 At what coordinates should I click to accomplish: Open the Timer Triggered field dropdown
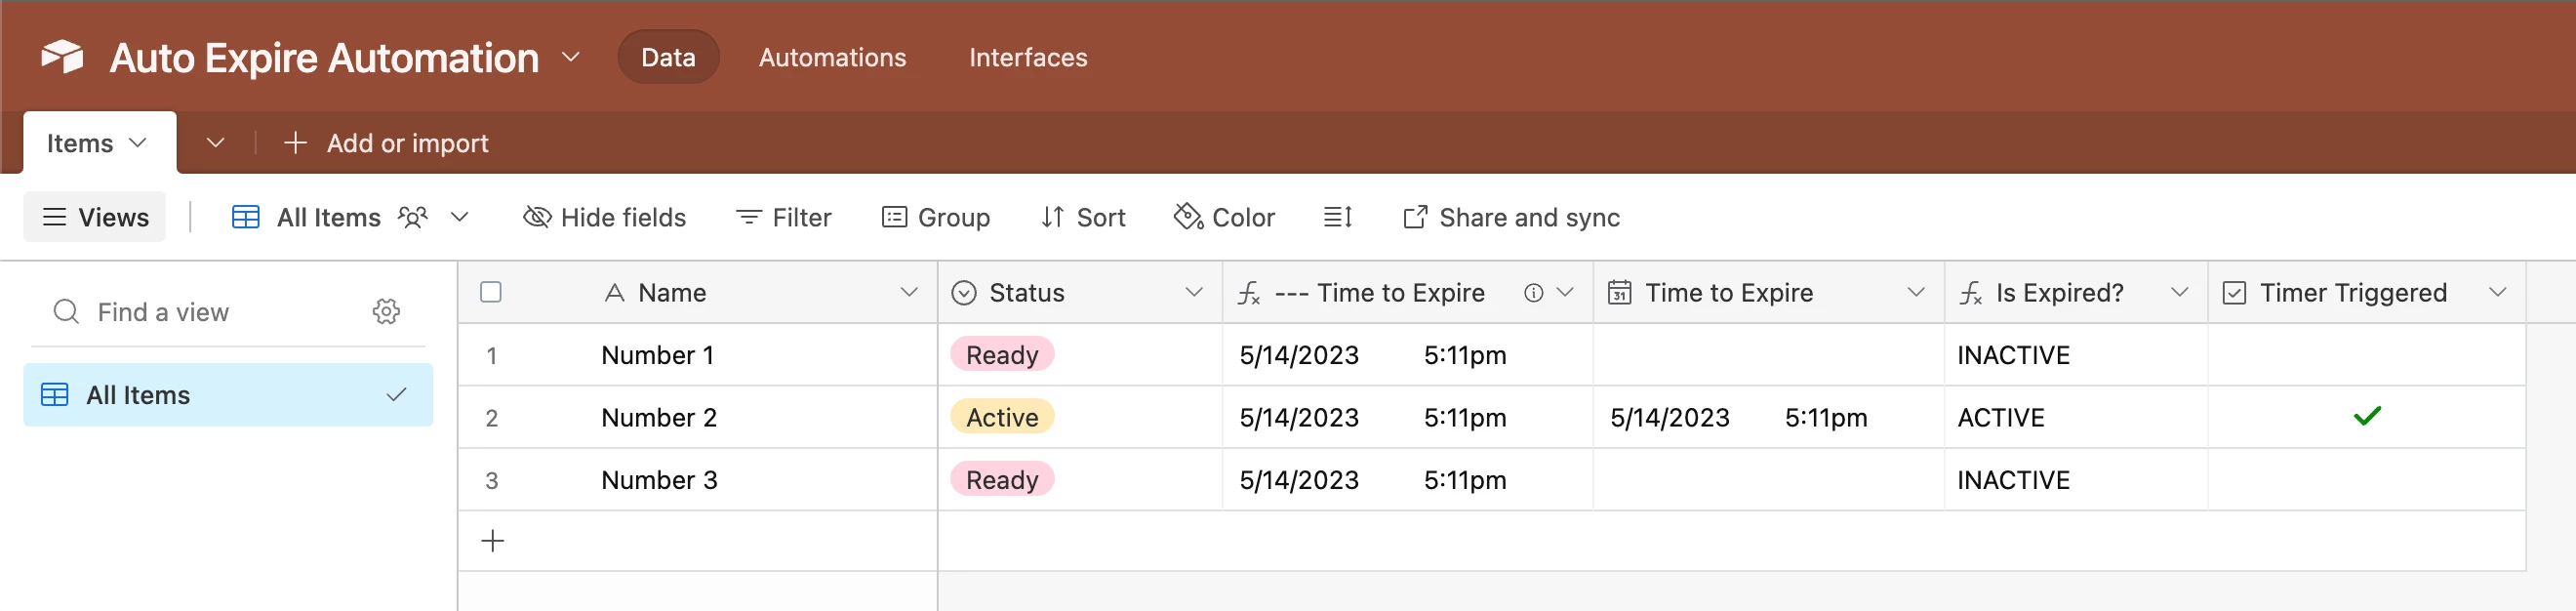[x=2497, y=292]
